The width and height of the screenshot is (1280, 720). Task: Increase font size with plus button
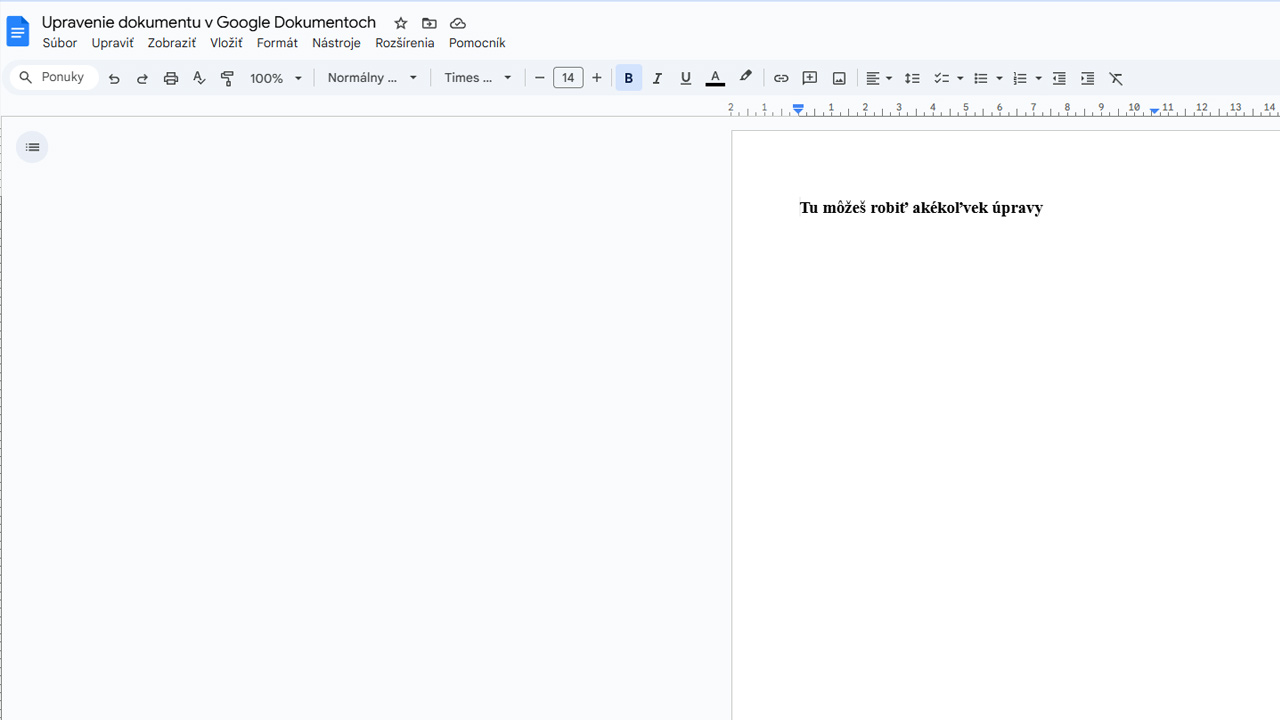click(597, 78)
